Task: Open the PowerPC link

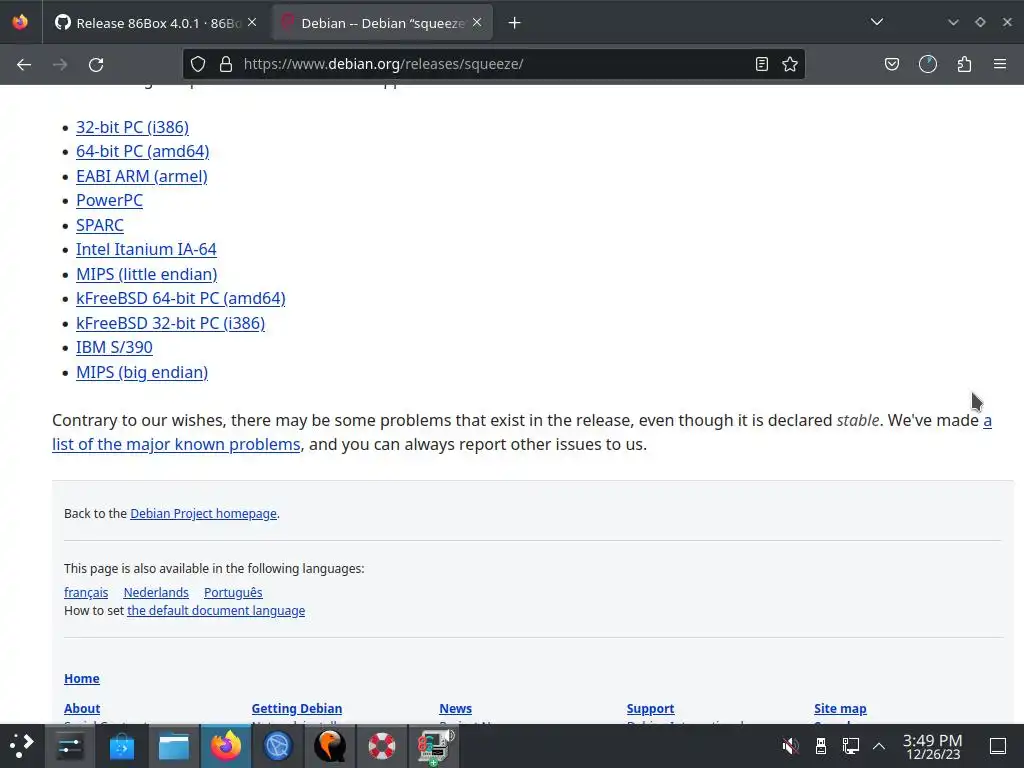Action: click(109, 200)
